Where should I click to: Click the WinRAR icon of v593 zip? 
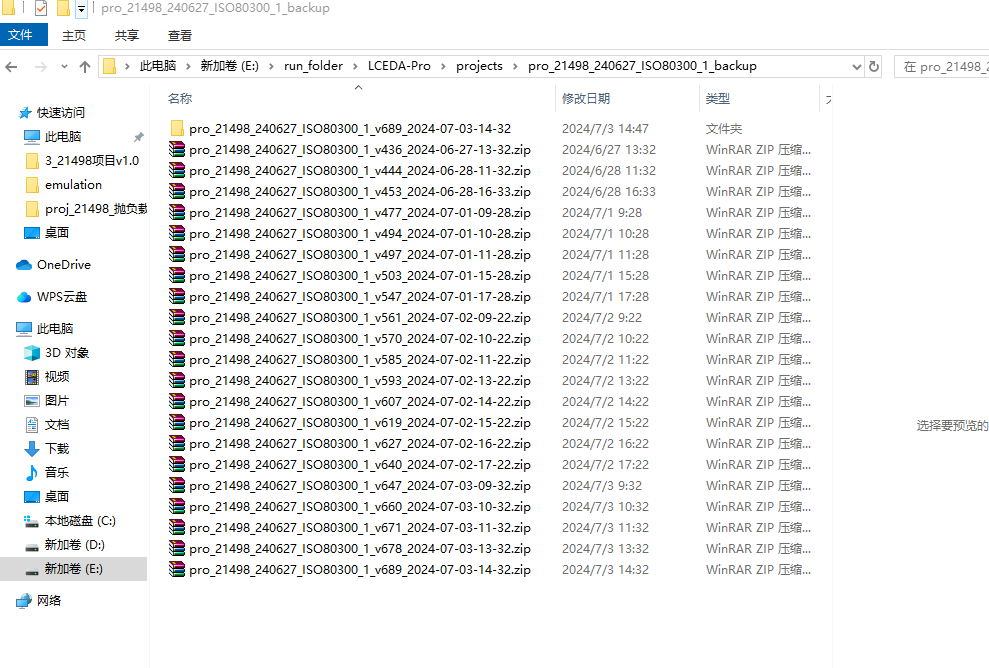coord(177,380)
